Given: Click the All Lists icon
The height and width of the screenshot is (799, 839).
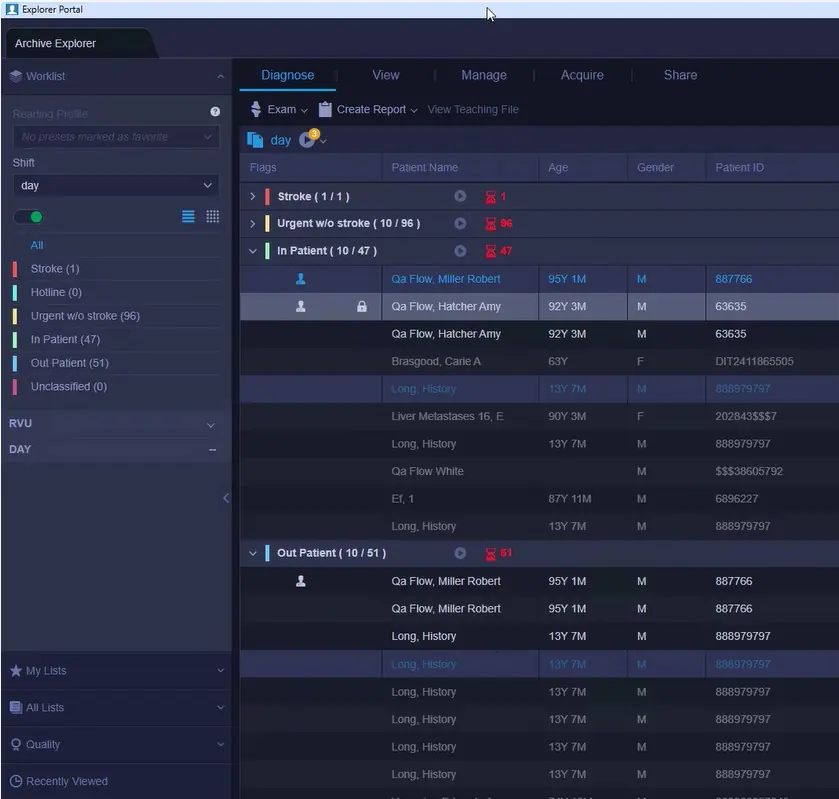Looking at the screenshot, I should (x=16, y=707).
